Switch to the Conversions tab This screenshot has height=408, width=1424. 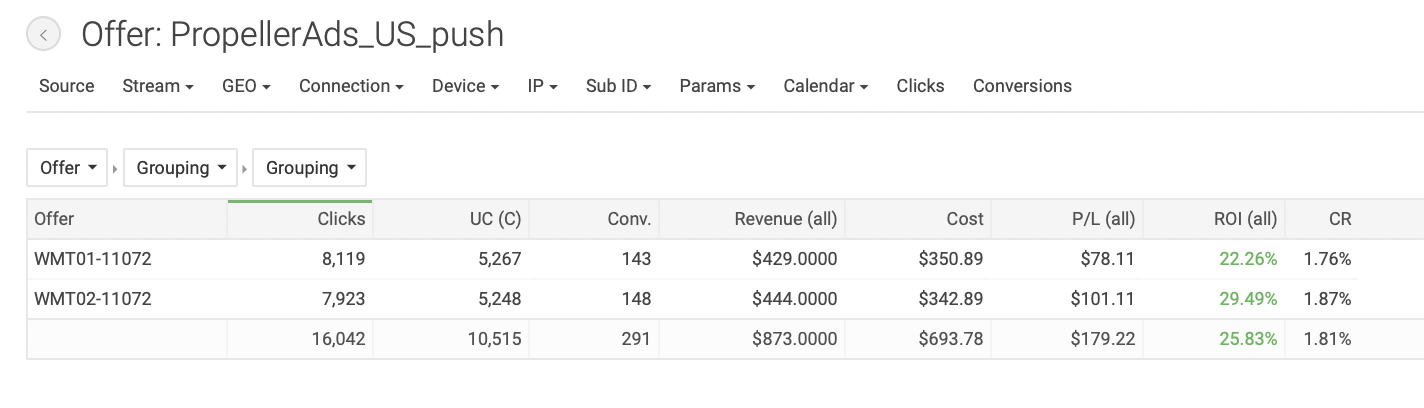pos(1022,86)
